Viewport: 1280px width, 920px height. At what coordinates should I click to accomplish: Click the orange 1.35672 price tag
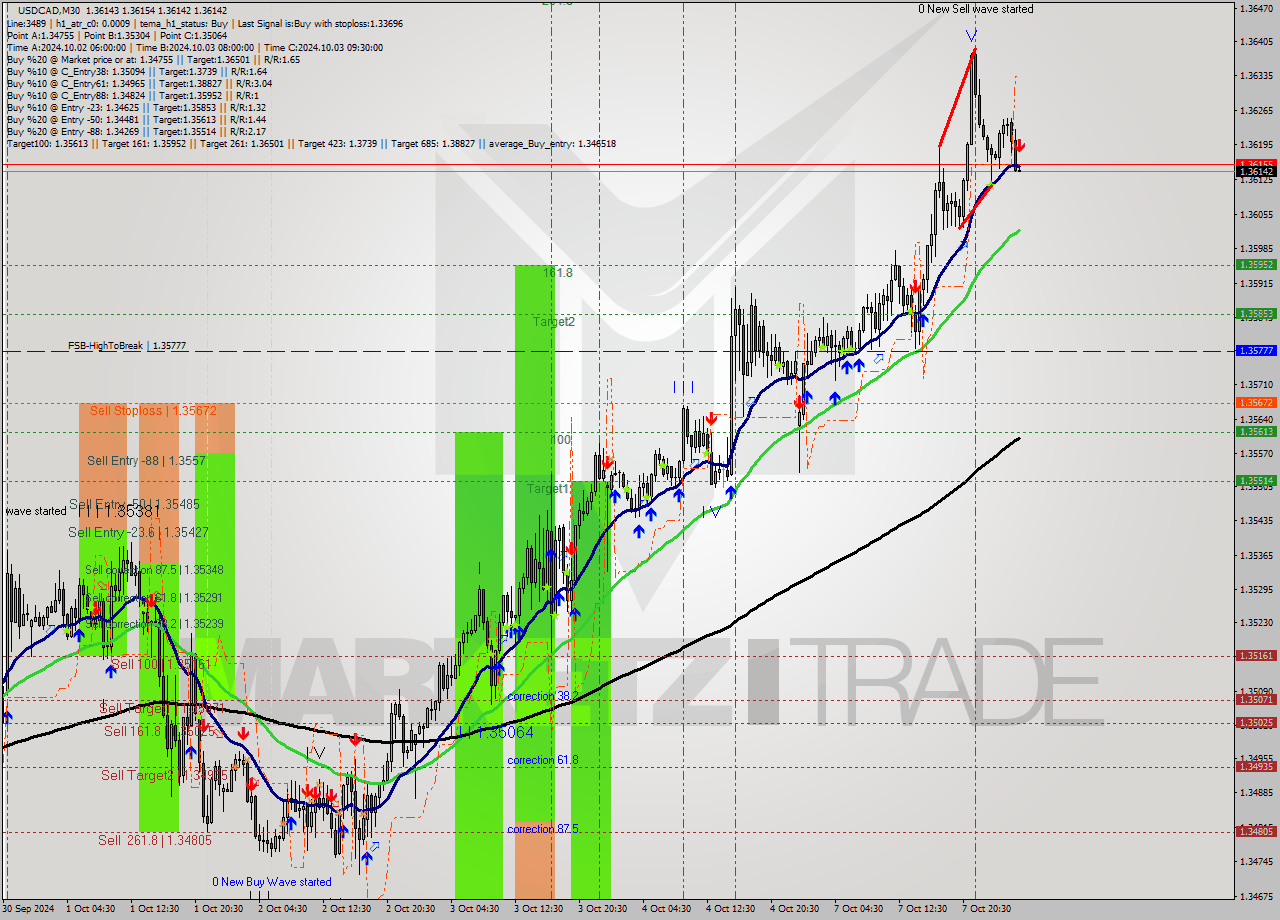(x=1256, y=403)
